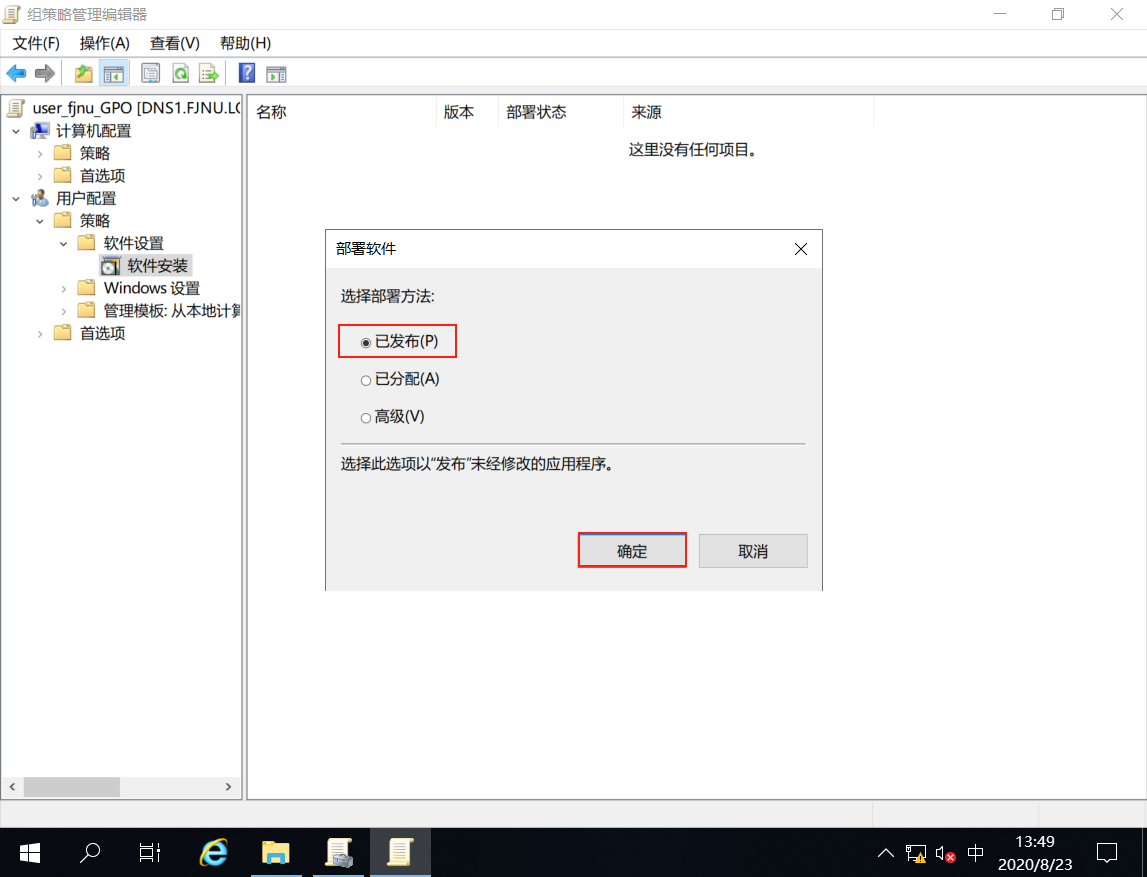Collapse the 计算机配置 node
1147x877 pixels.
click(16, 132)
